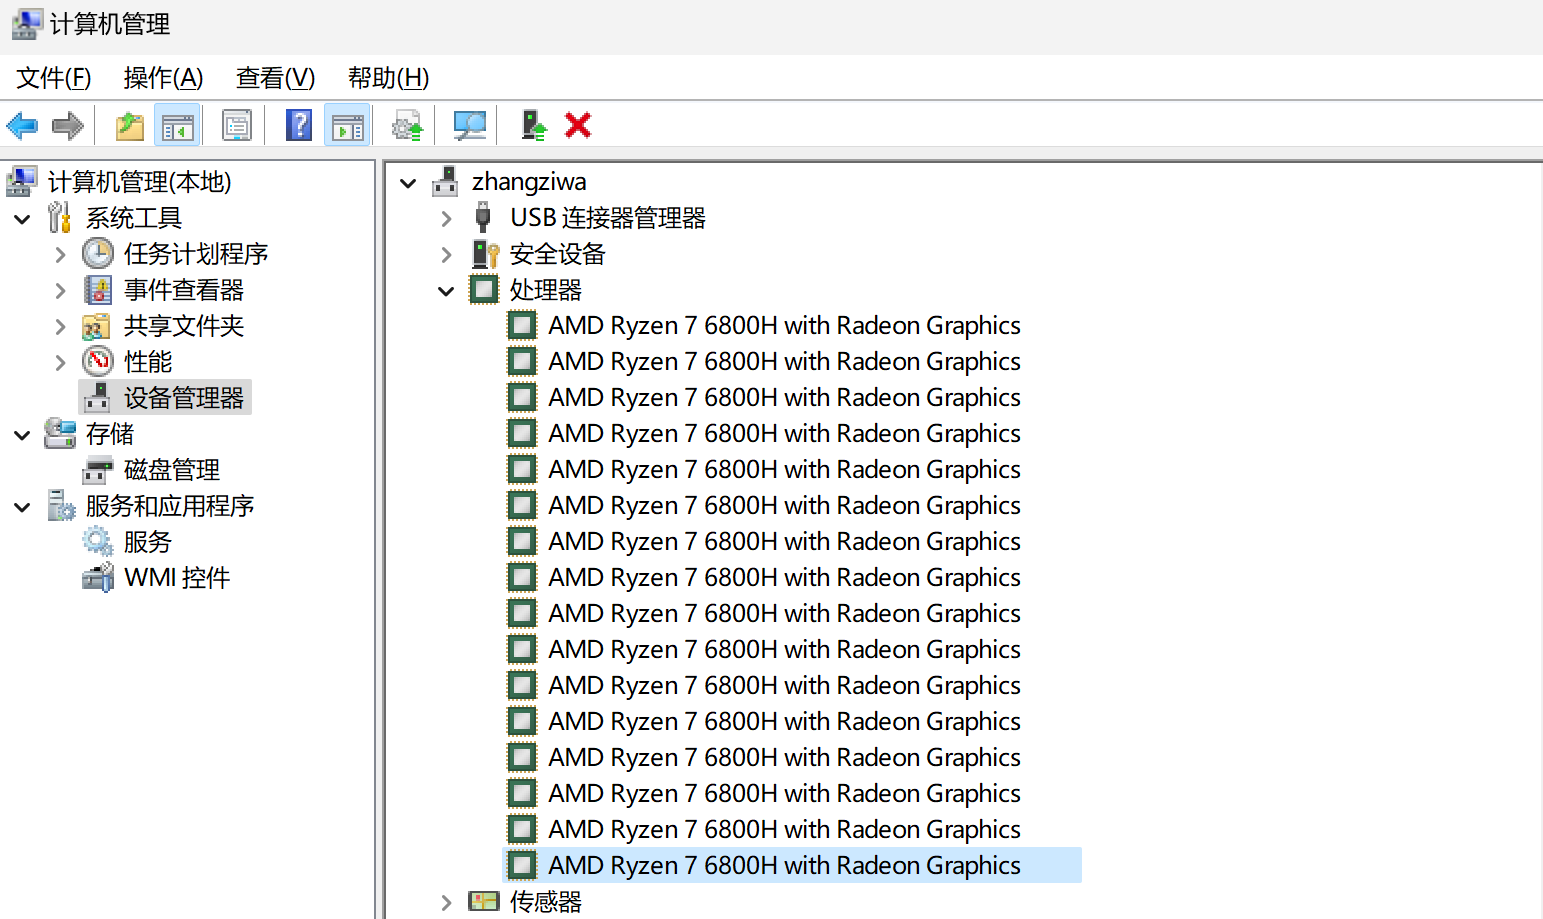Select the 事件查看器 icon
The height and width of the screenshot is (919, 1543).
point(98,290)
